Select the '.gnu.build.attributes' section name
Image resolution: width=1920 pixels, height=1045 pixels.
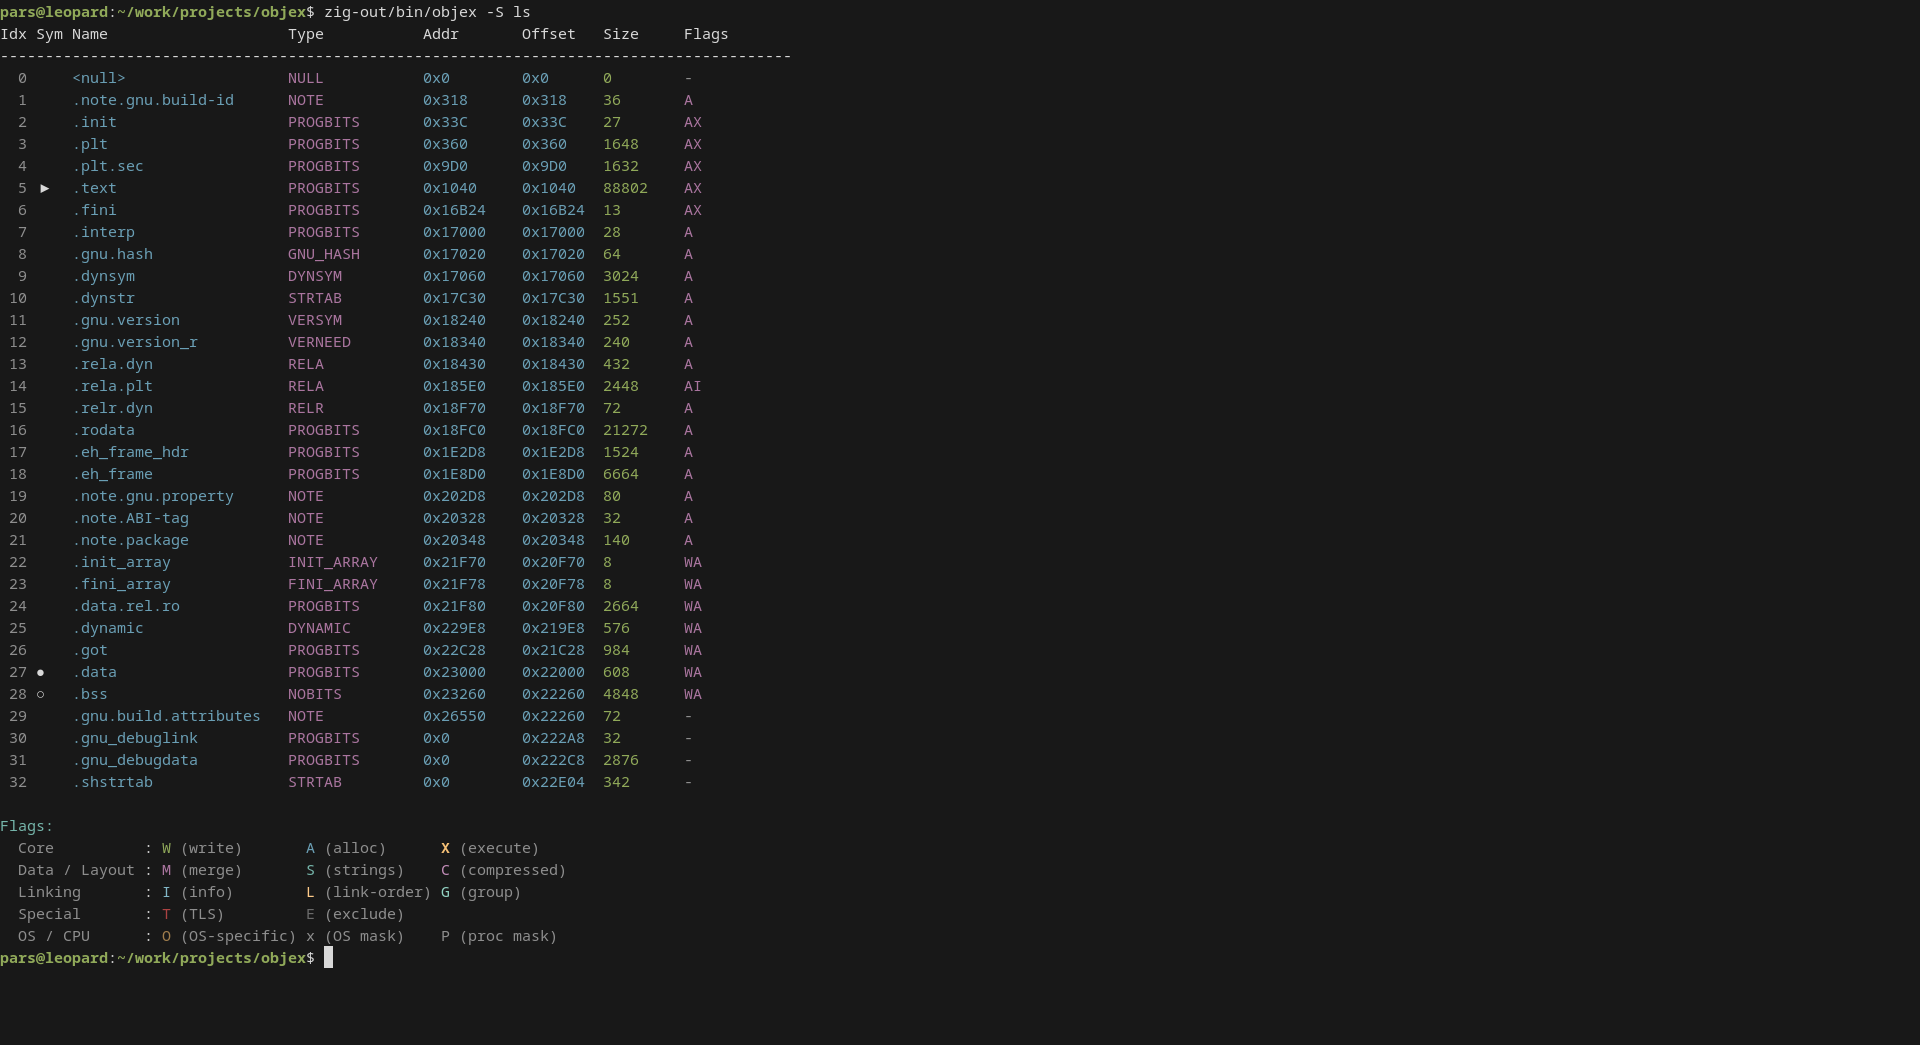coord(166,716)
